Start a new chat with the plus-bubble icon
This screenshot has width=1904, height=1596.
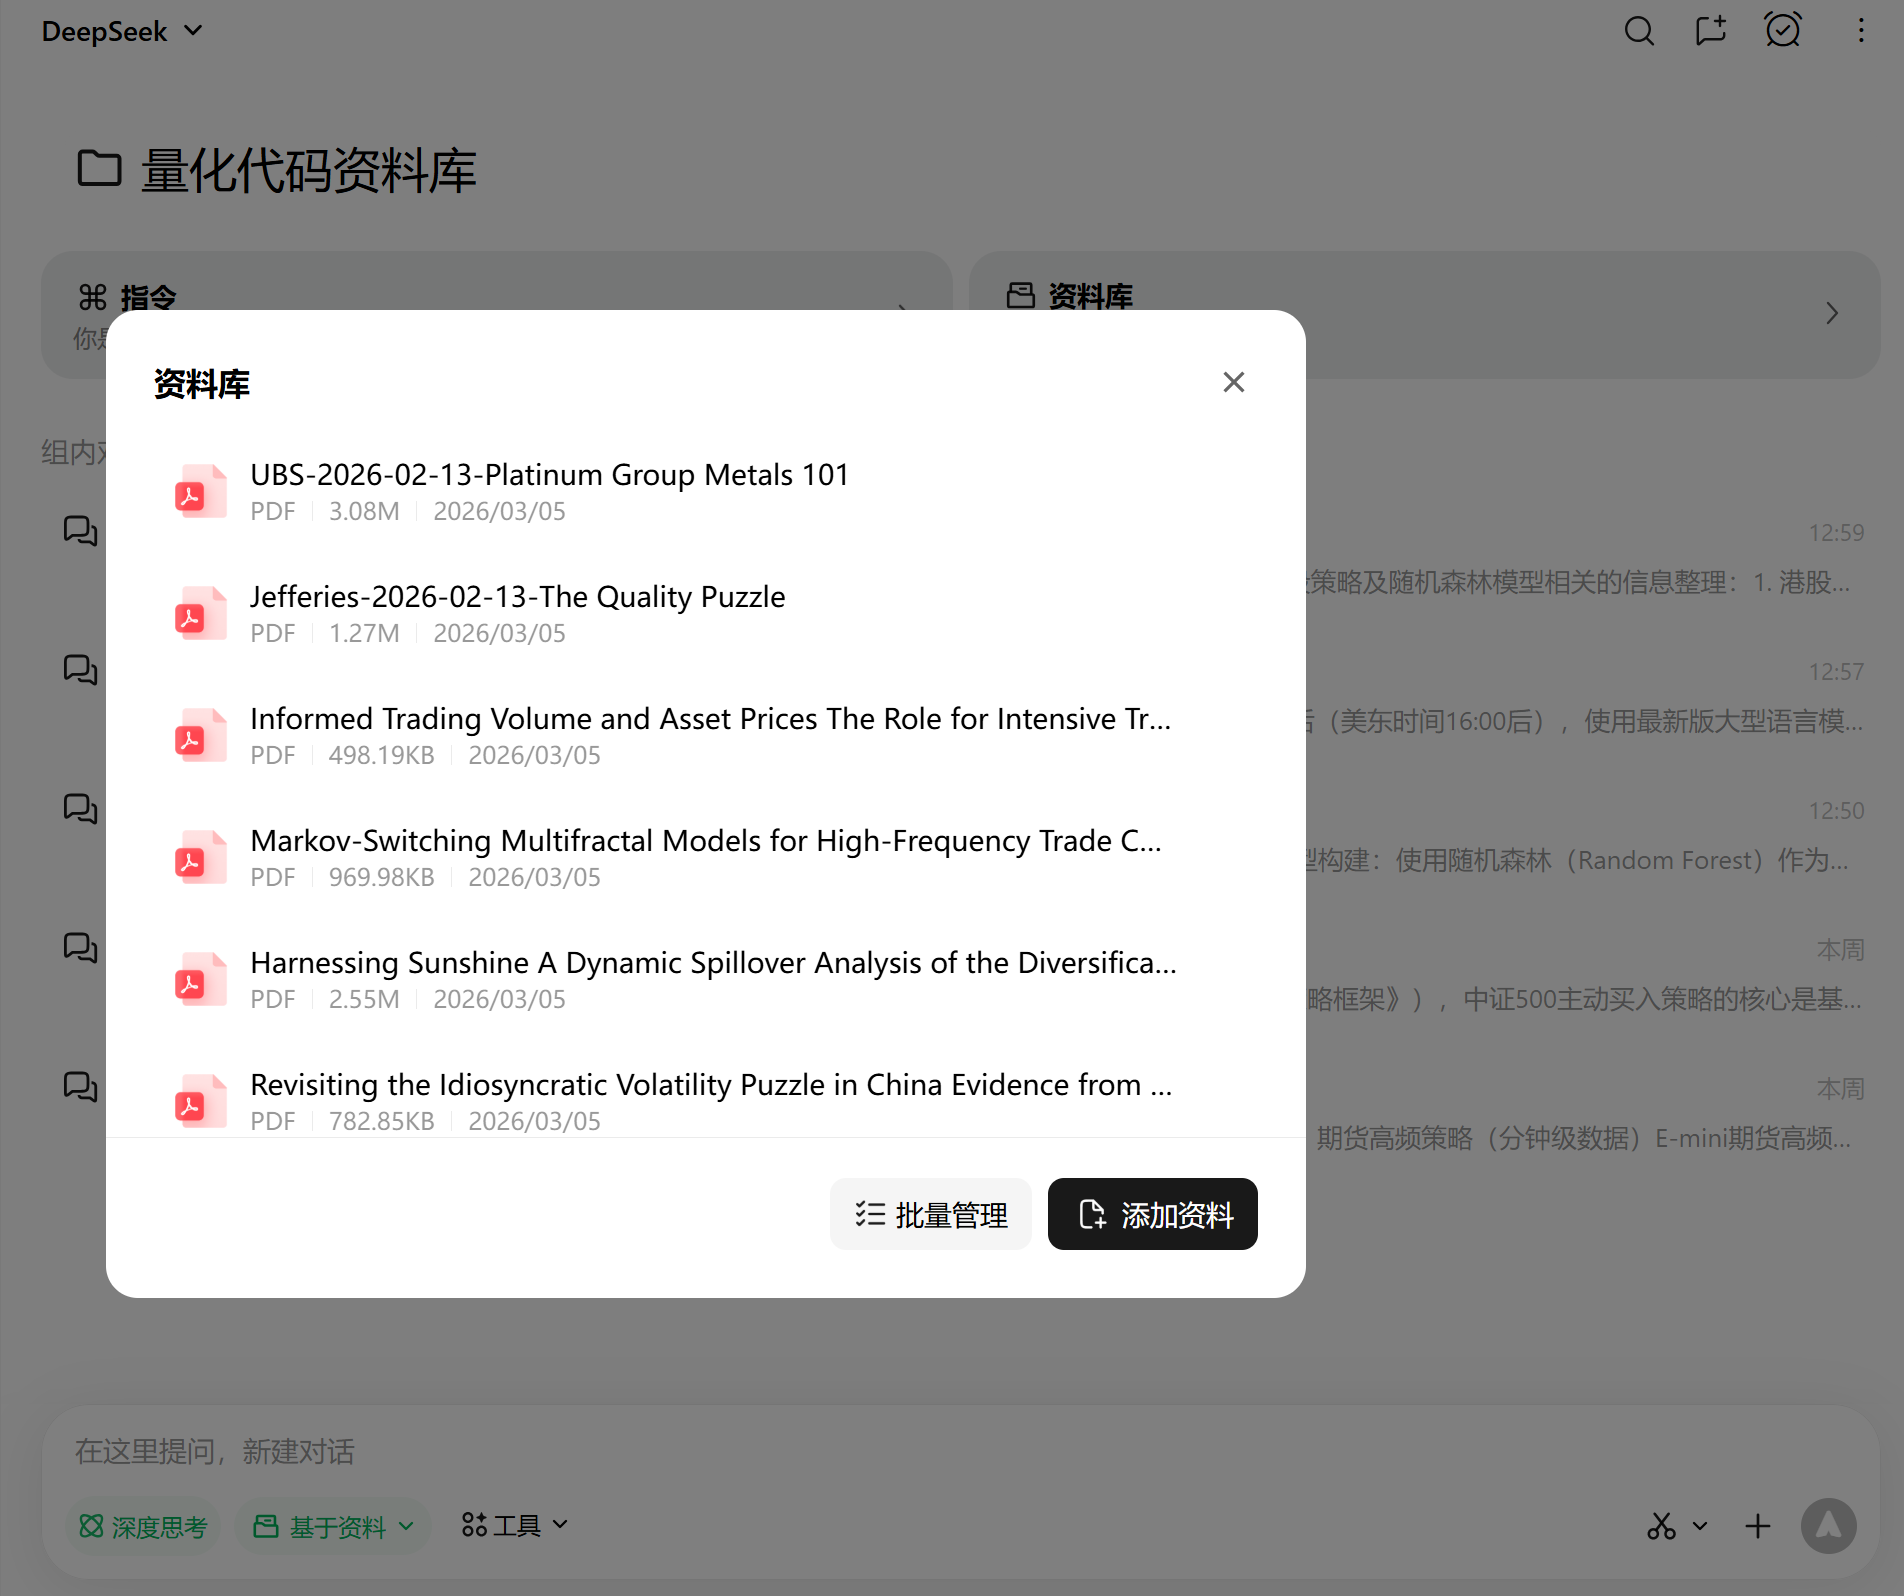coord(1711,31)
